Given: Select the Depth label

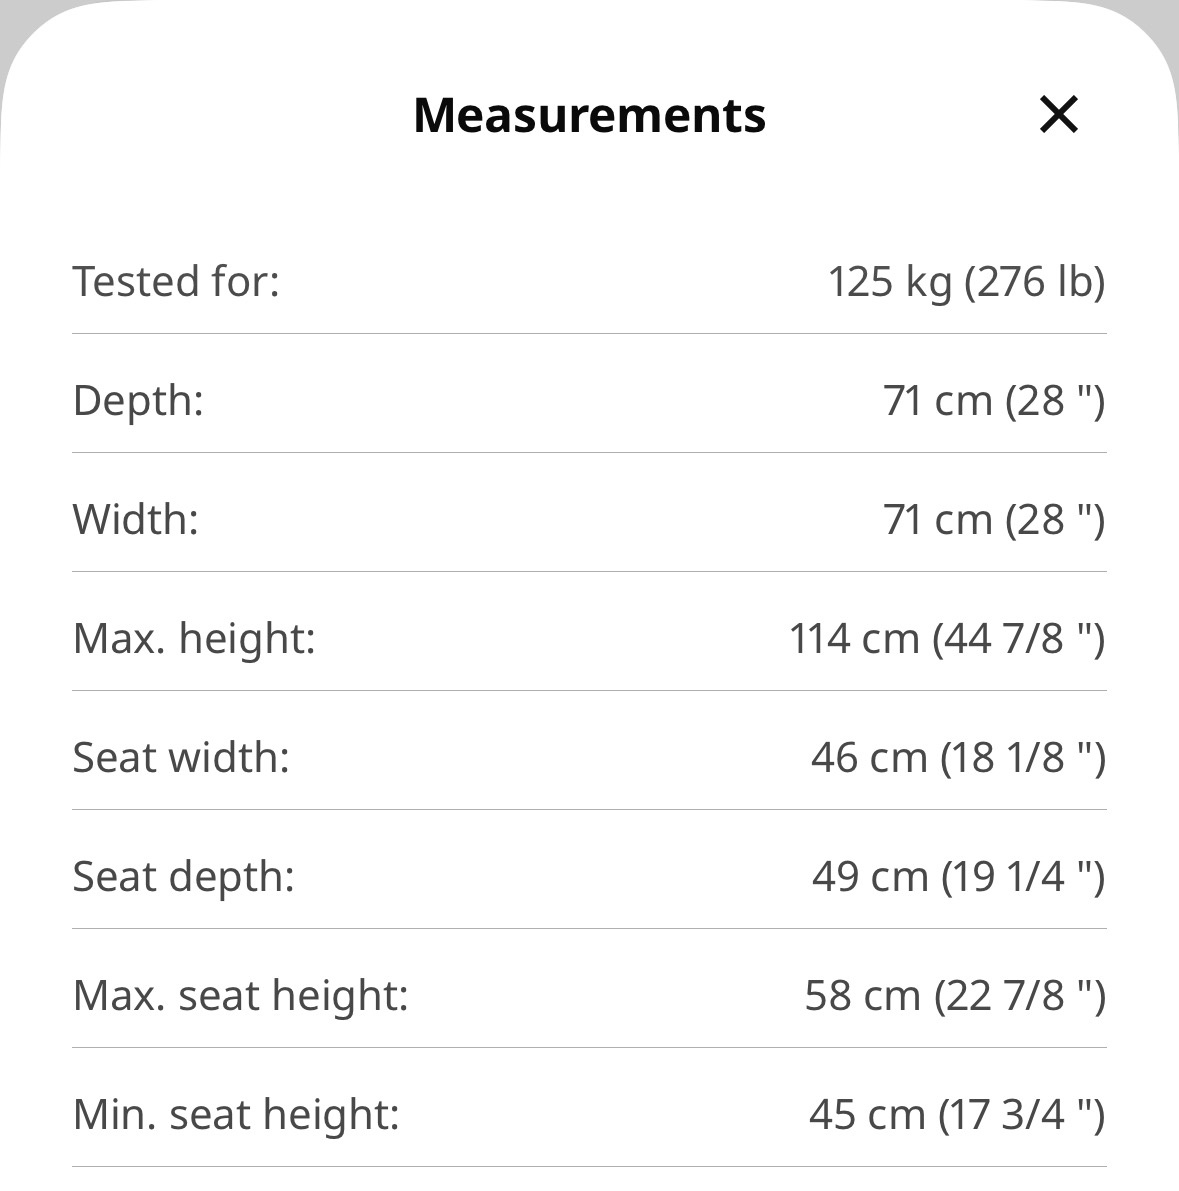Looking at the screenshot, I should [x=138, y=400].
